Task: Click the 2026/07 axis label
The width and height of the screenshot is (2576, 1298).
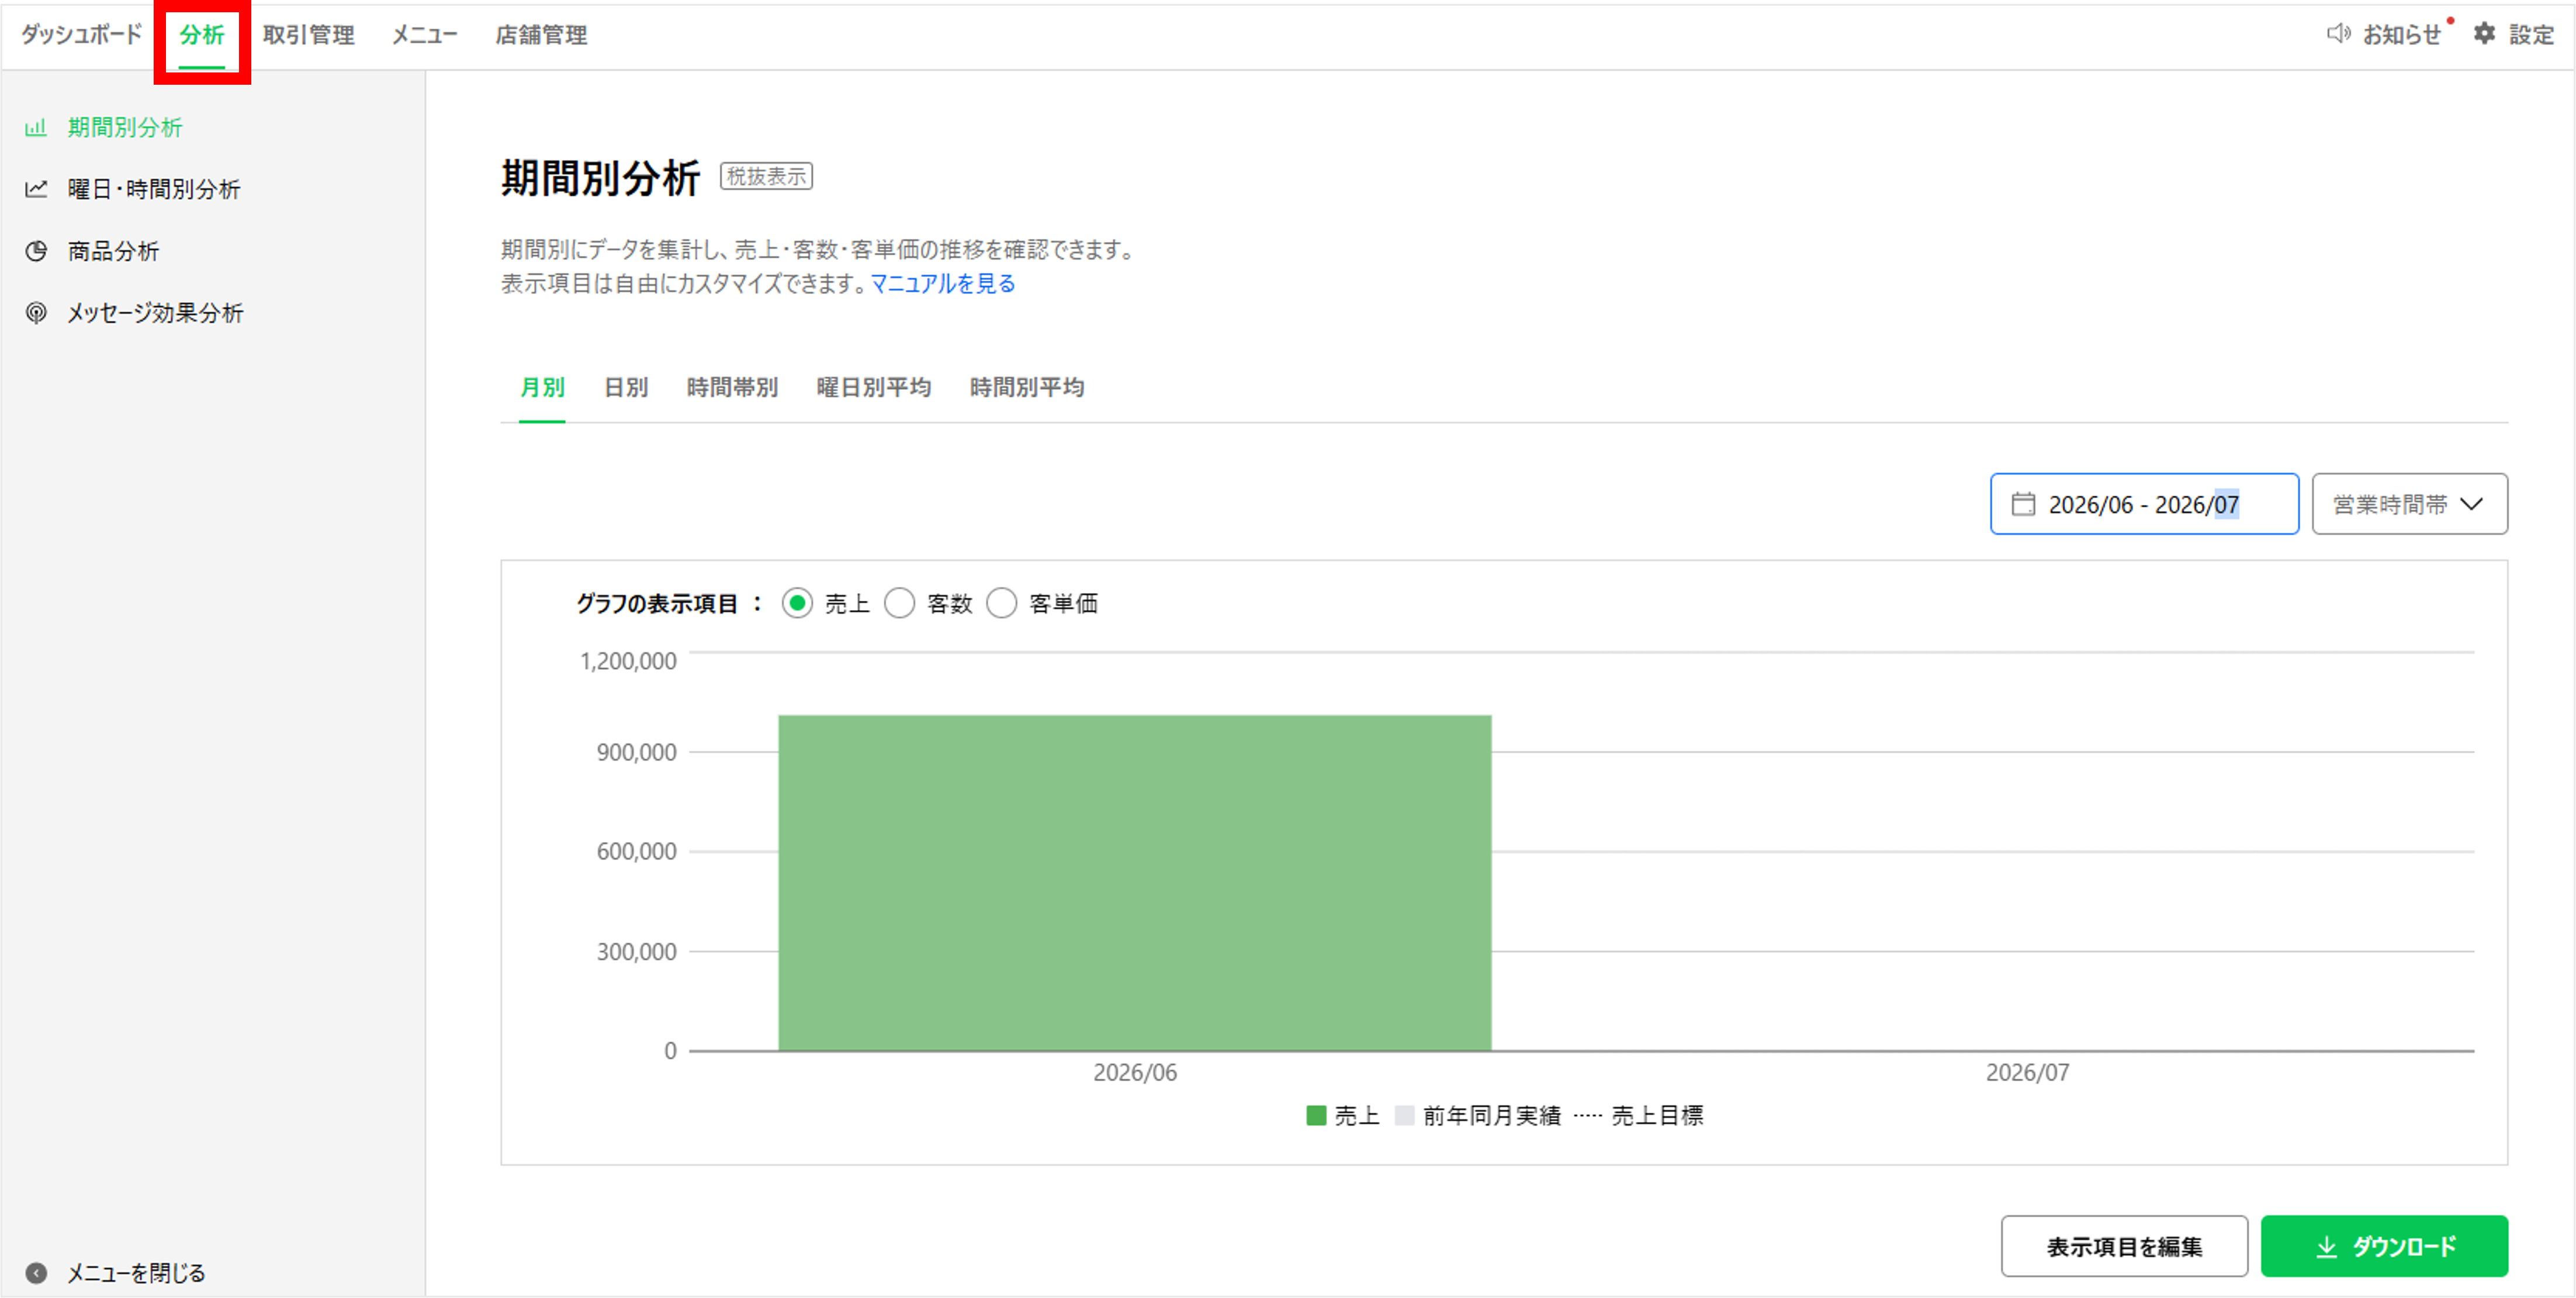Action: [x=2027, y=1073]
